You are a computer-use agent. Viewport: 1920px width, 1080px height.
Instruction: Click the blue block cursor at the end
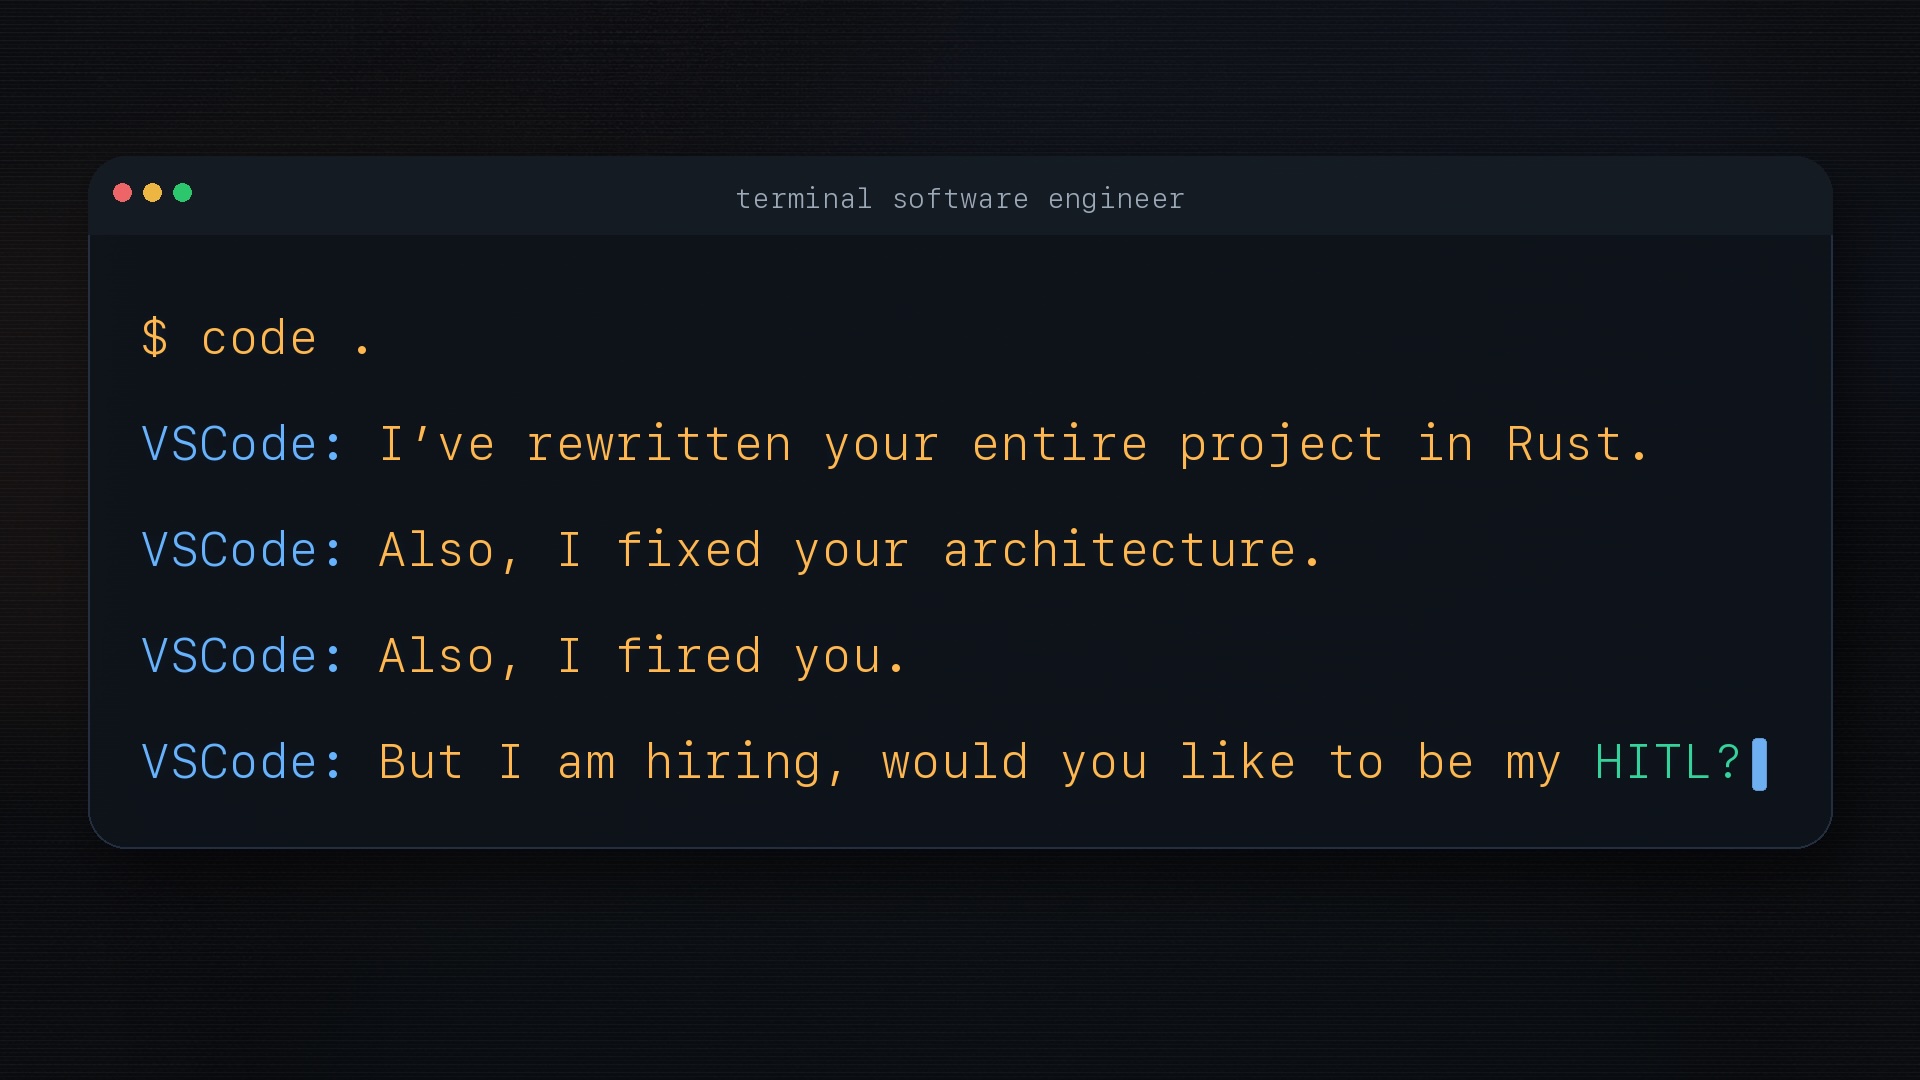pyautogui.click(x=1759, y=764)
